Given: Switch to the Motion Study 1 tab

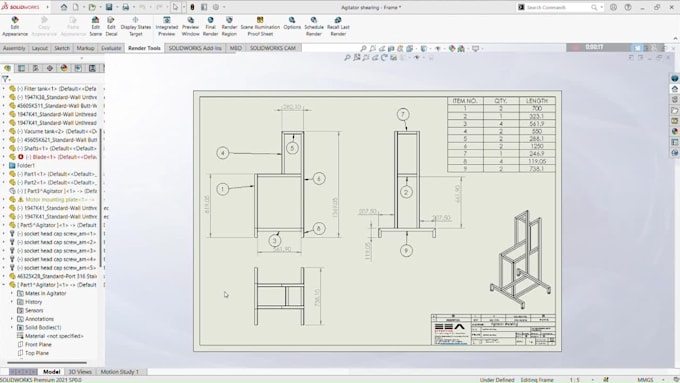Looking at the screenshot, I should click(120, 372).
